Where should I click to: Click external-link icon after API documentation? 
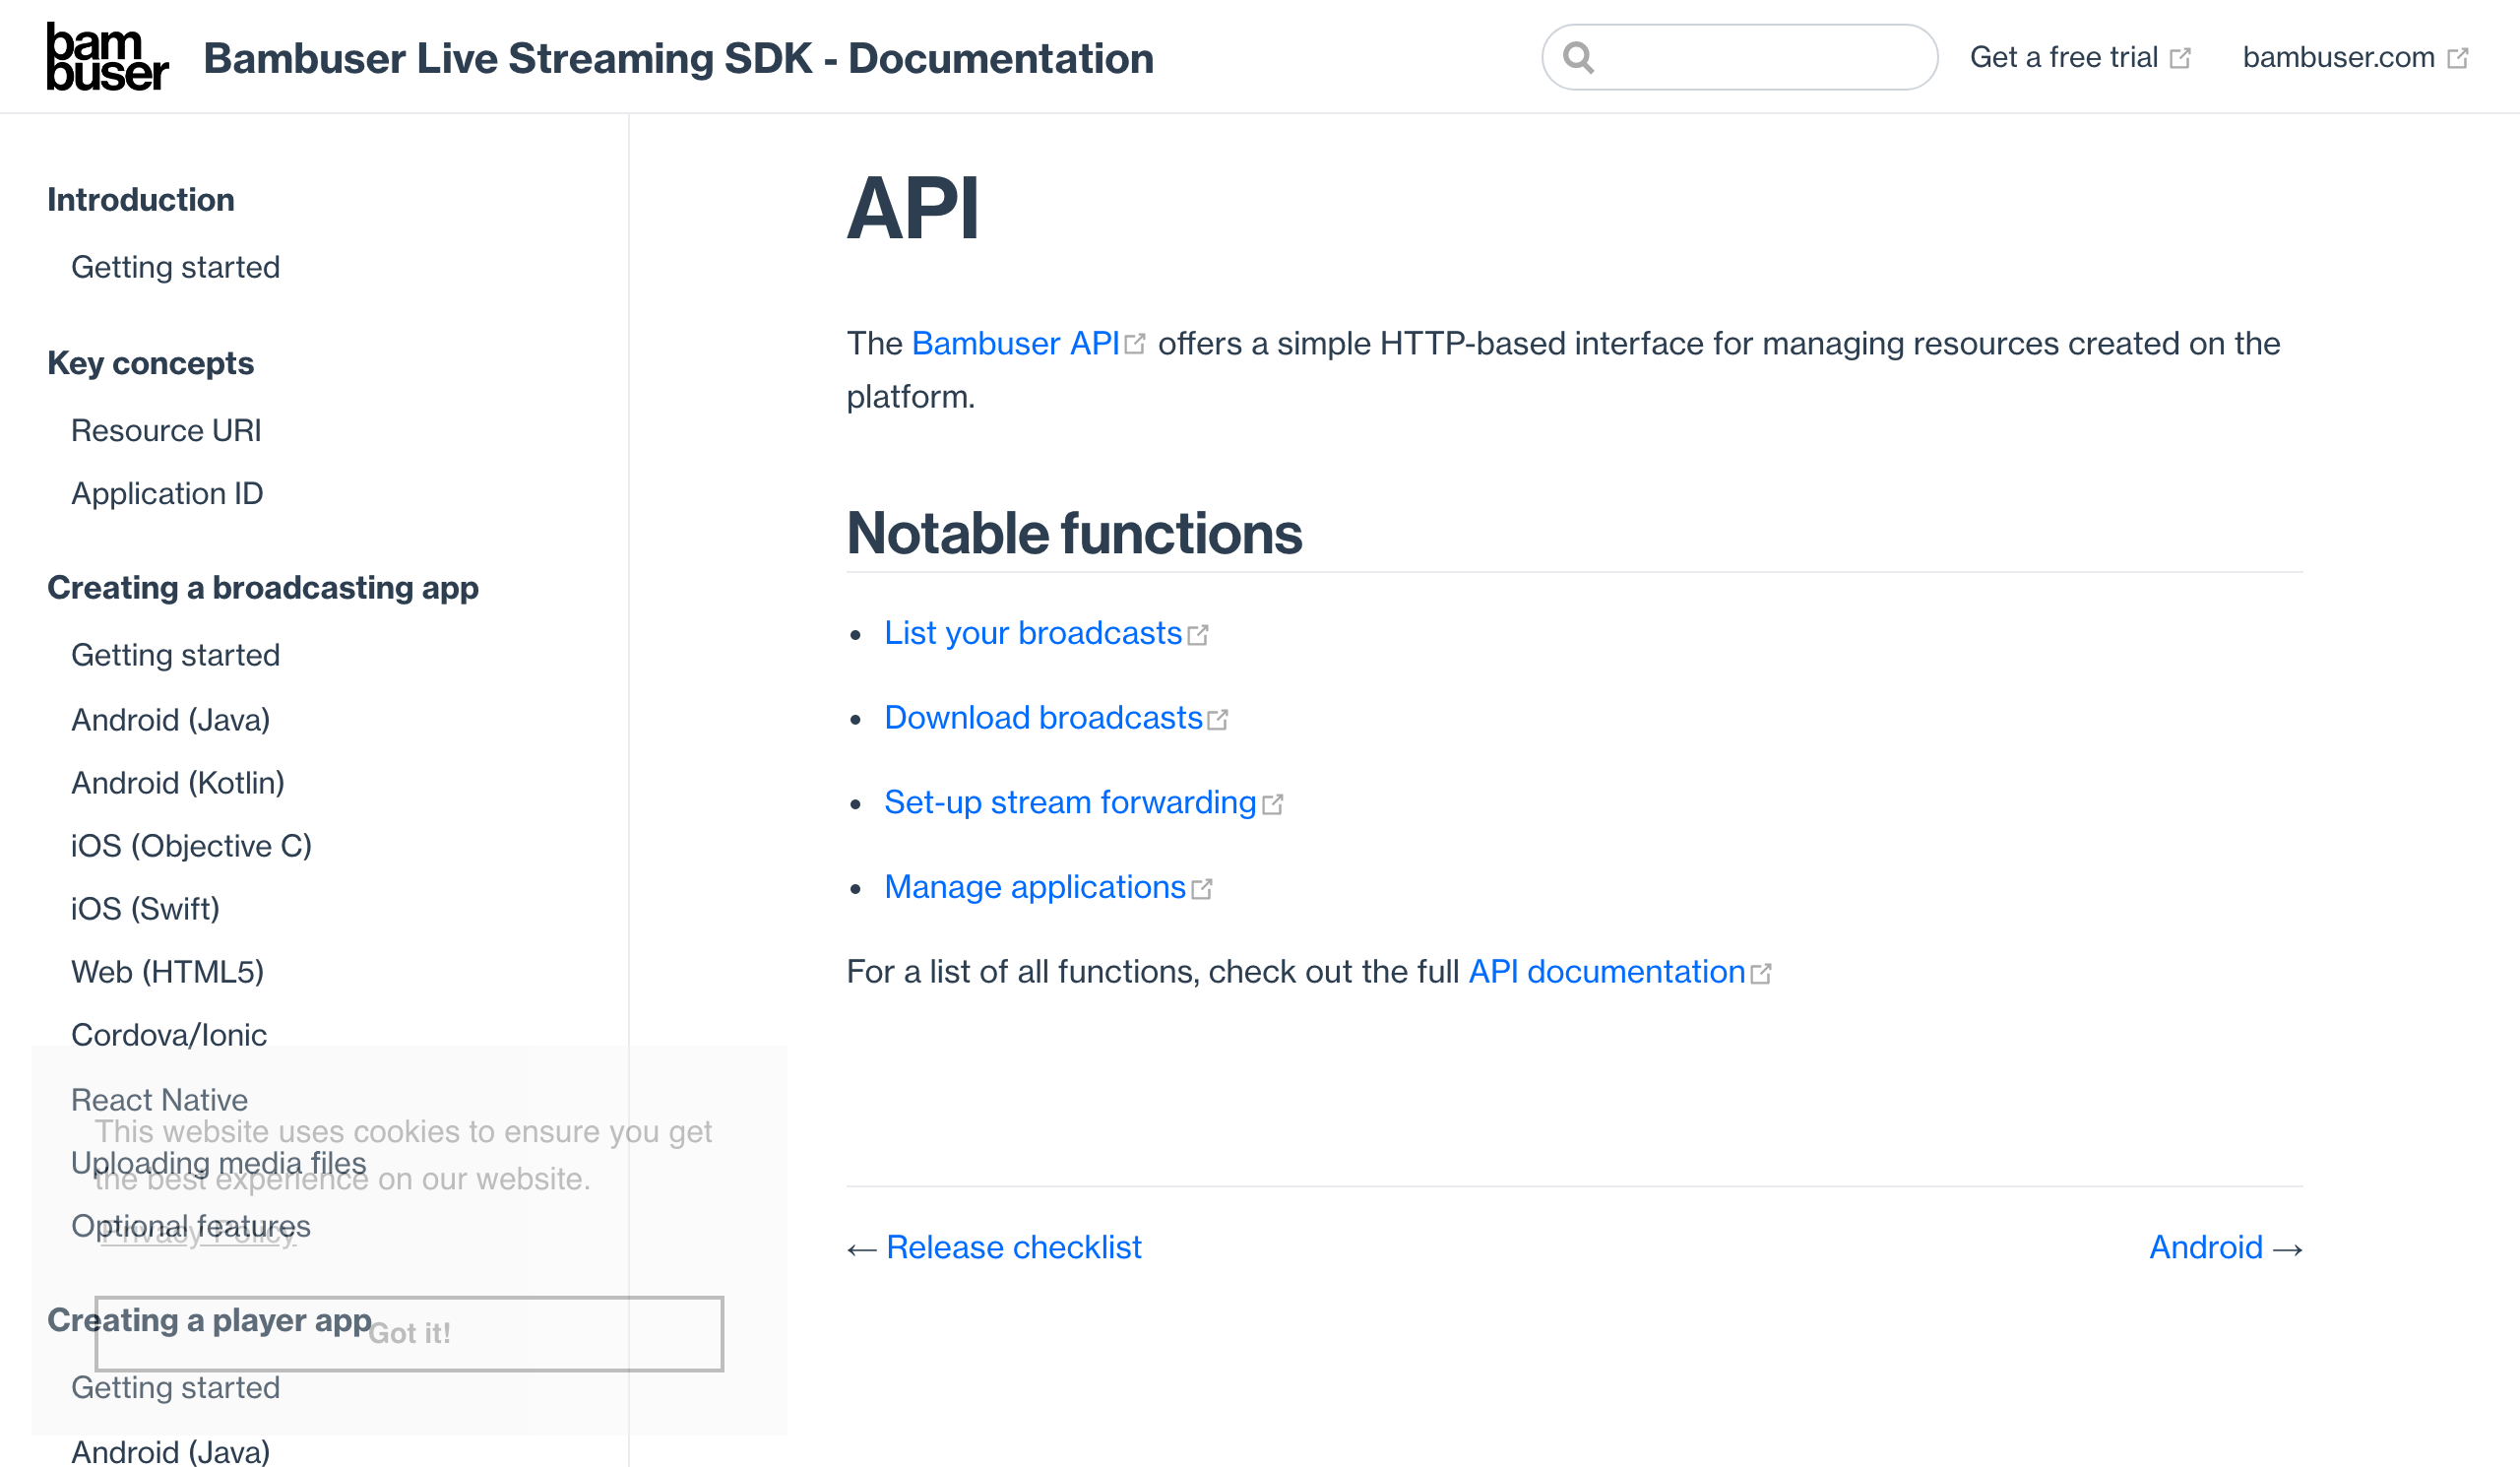(1761, 974)
